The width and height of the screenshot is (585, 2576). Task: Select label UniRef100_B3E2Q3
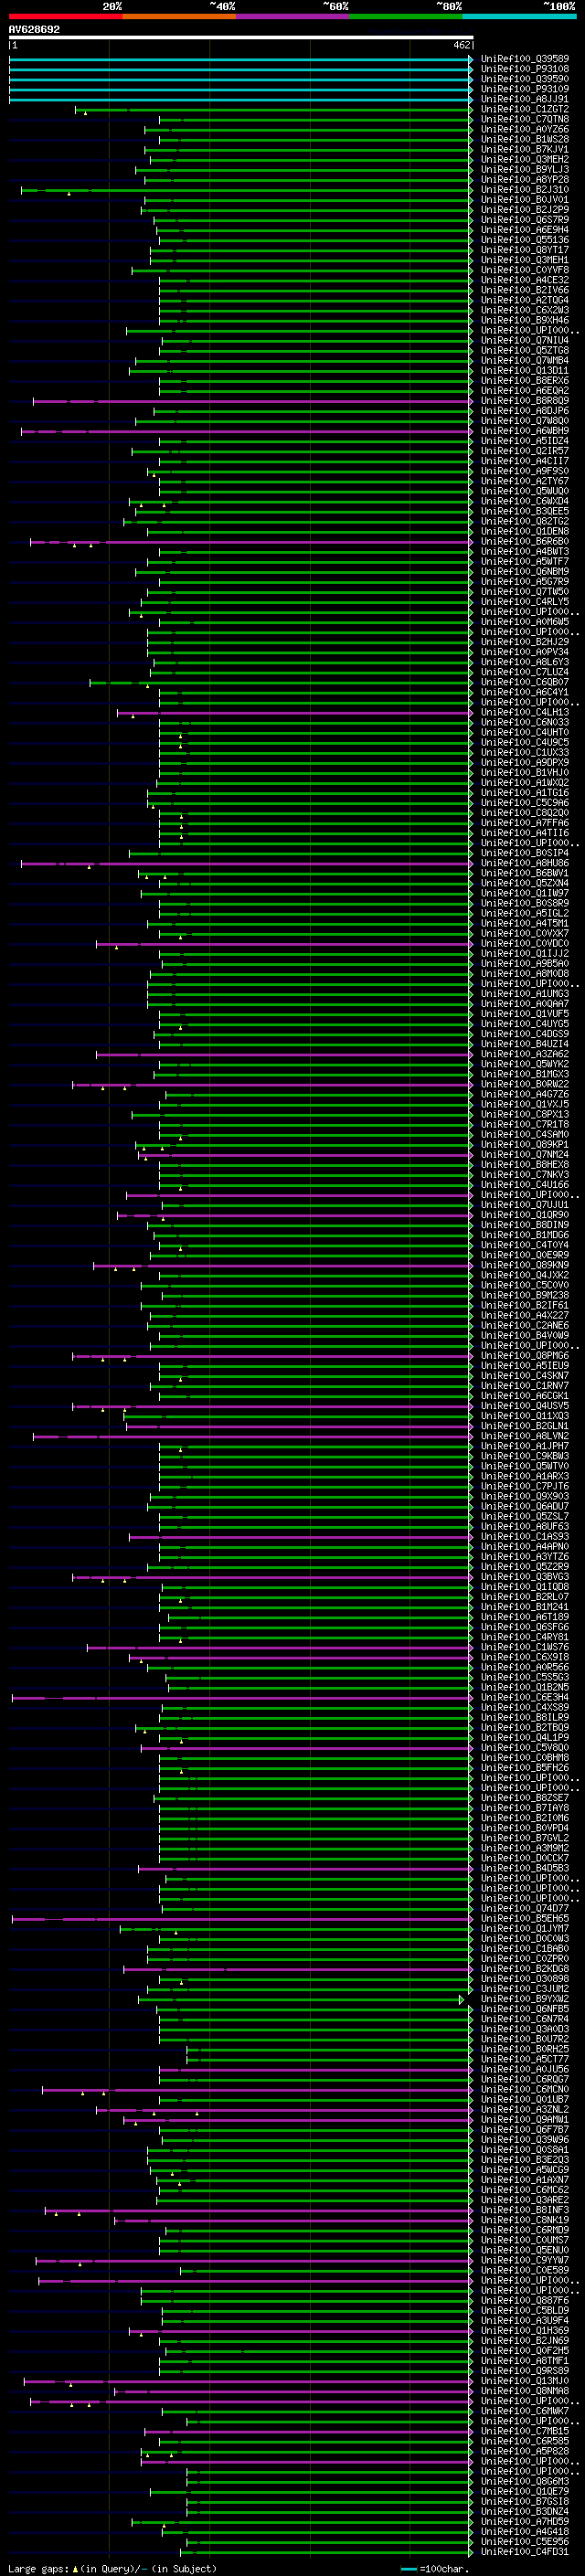coord(525,2159)
